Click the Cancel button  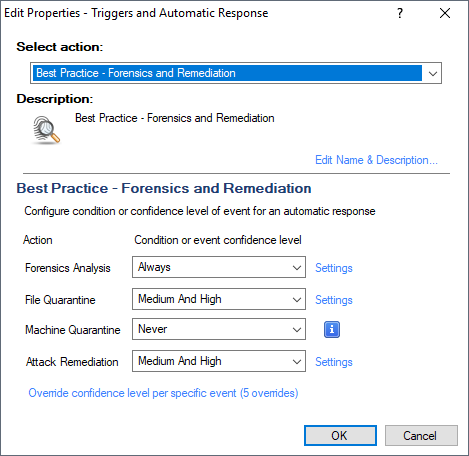tap(421, 435)
